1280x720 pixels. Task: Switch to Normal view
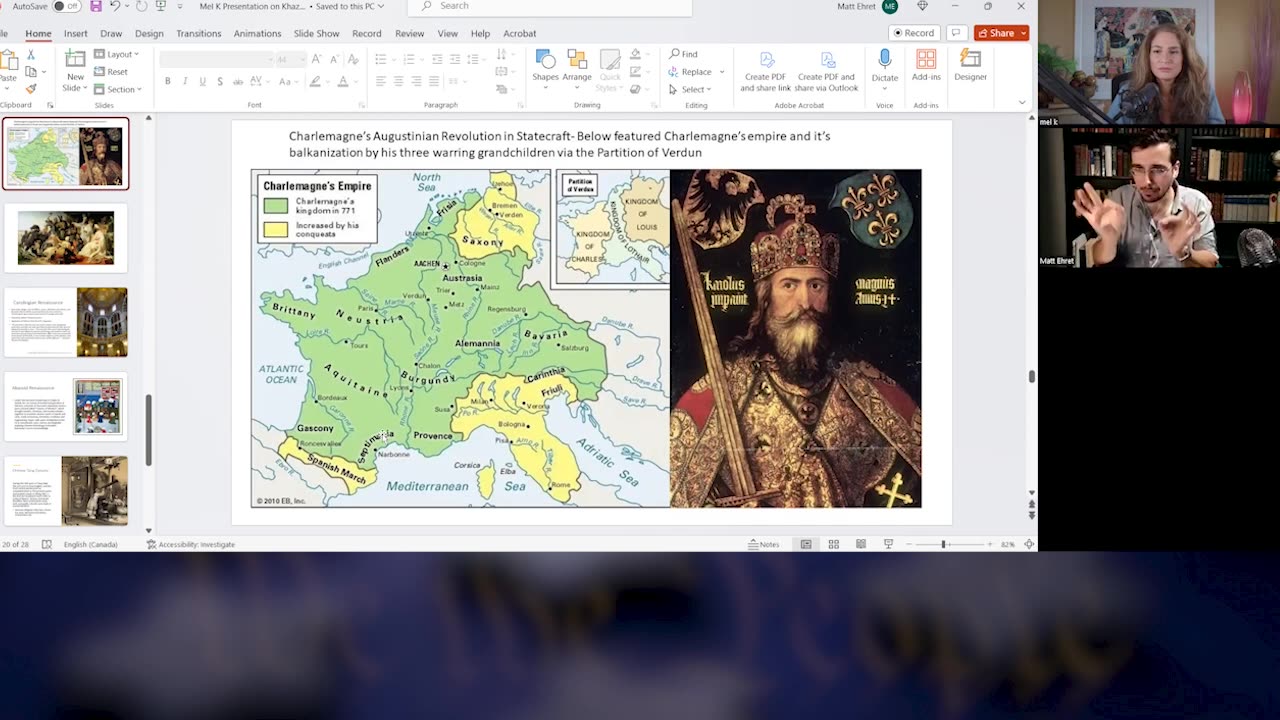806,544
